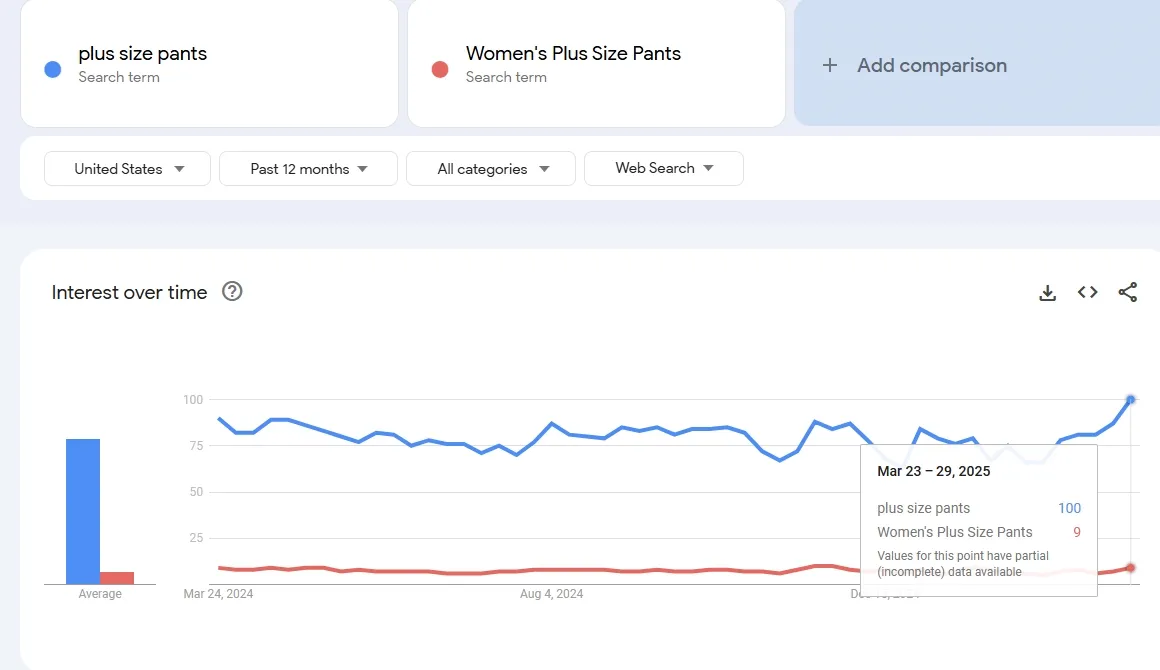Image resolution: width=1160 pixels, height=670 pixels.
Task: Open the All categories dropdown
Action: pos(491,169)
